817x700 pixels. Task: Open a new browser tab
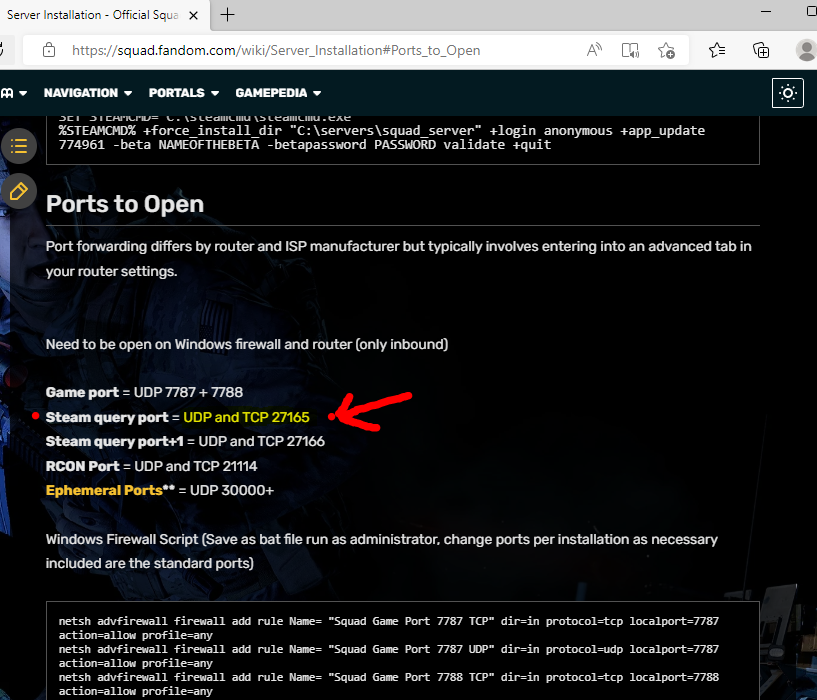point(227,15)
